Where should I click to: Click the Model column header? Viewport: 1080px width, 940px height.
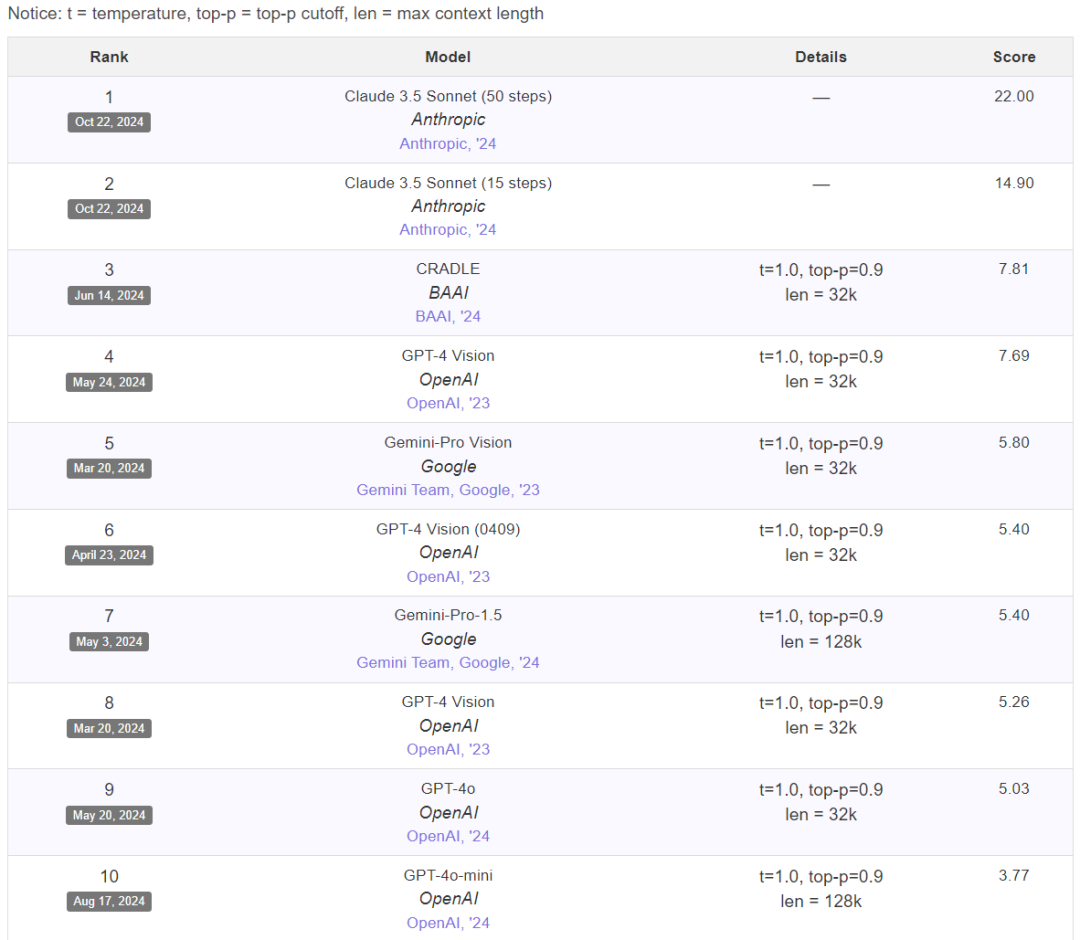coord(448,57)
